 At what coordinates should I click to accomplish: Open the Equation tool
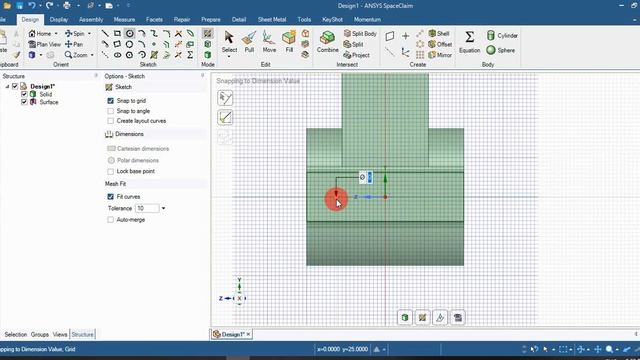pos(469,42)
